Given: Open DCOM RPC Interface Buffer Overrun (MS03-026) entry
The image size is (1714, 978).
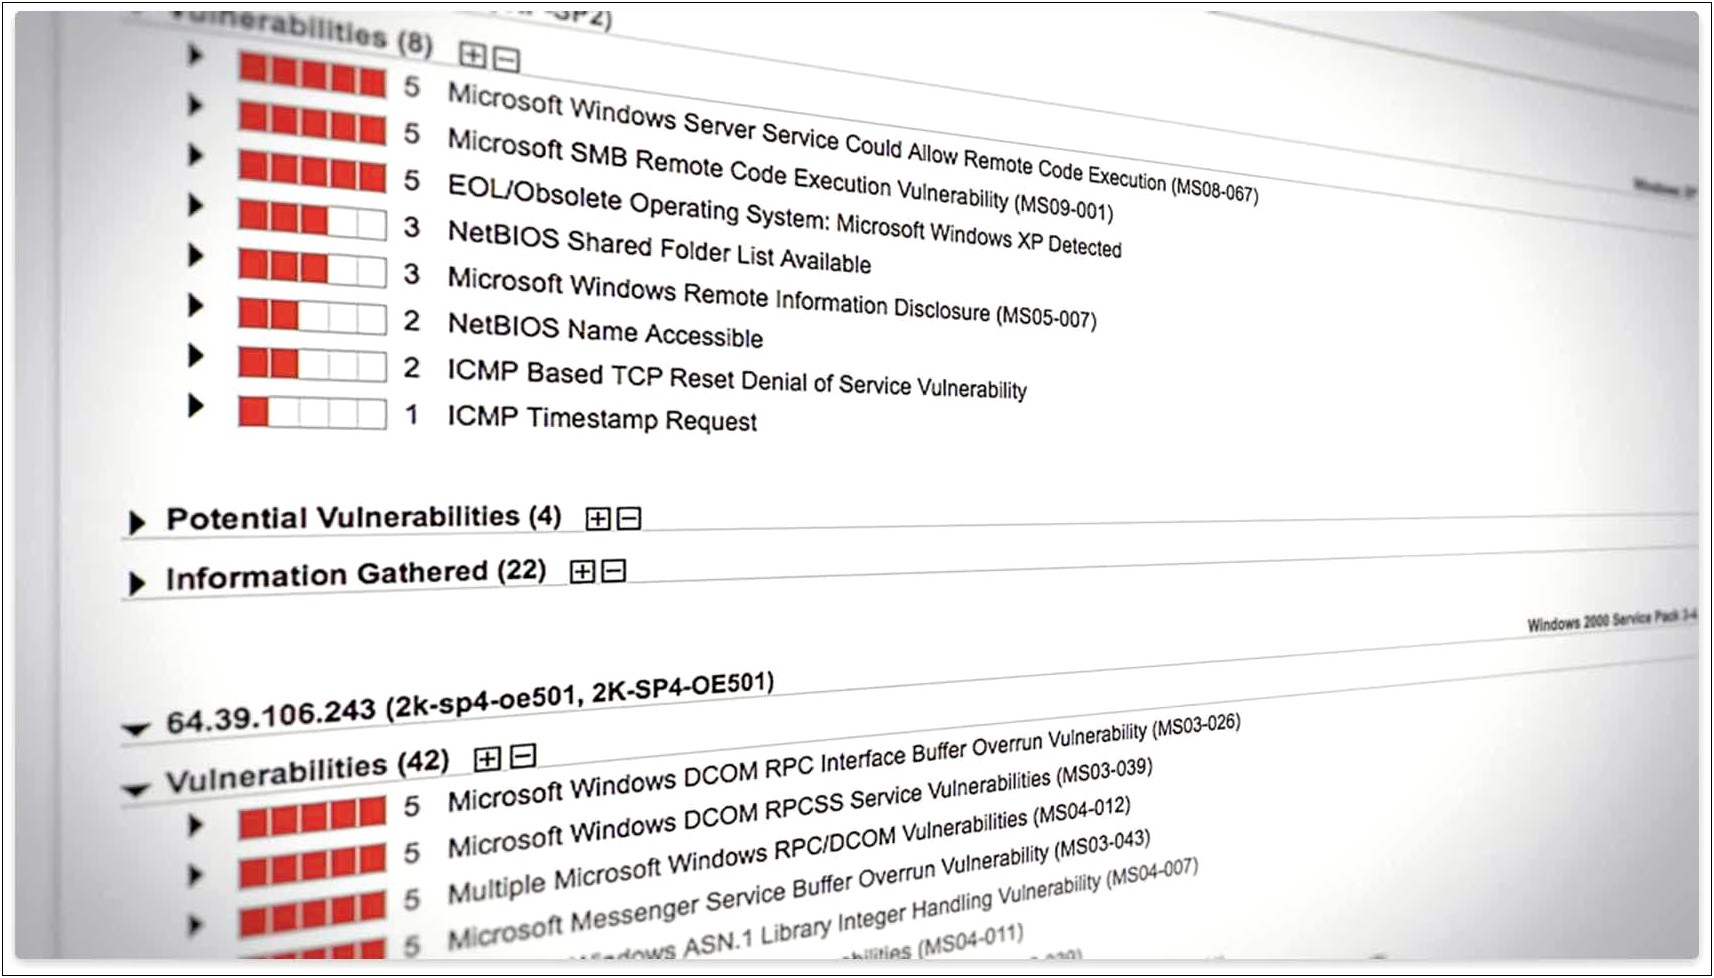Looking at the screenshot, I should (x=844, y=764).
